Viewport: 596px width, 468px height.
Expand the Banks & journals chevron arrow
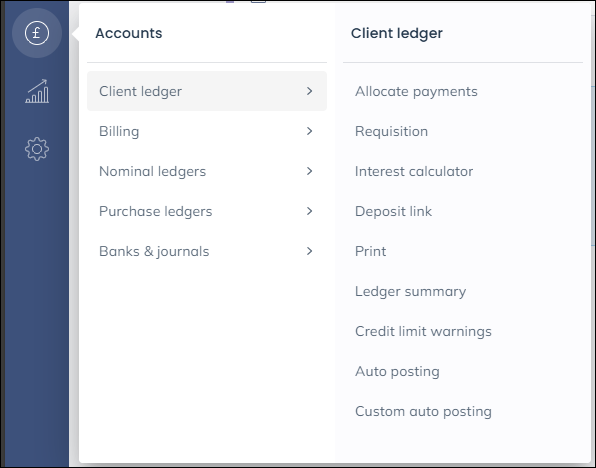tap(309, 251)
